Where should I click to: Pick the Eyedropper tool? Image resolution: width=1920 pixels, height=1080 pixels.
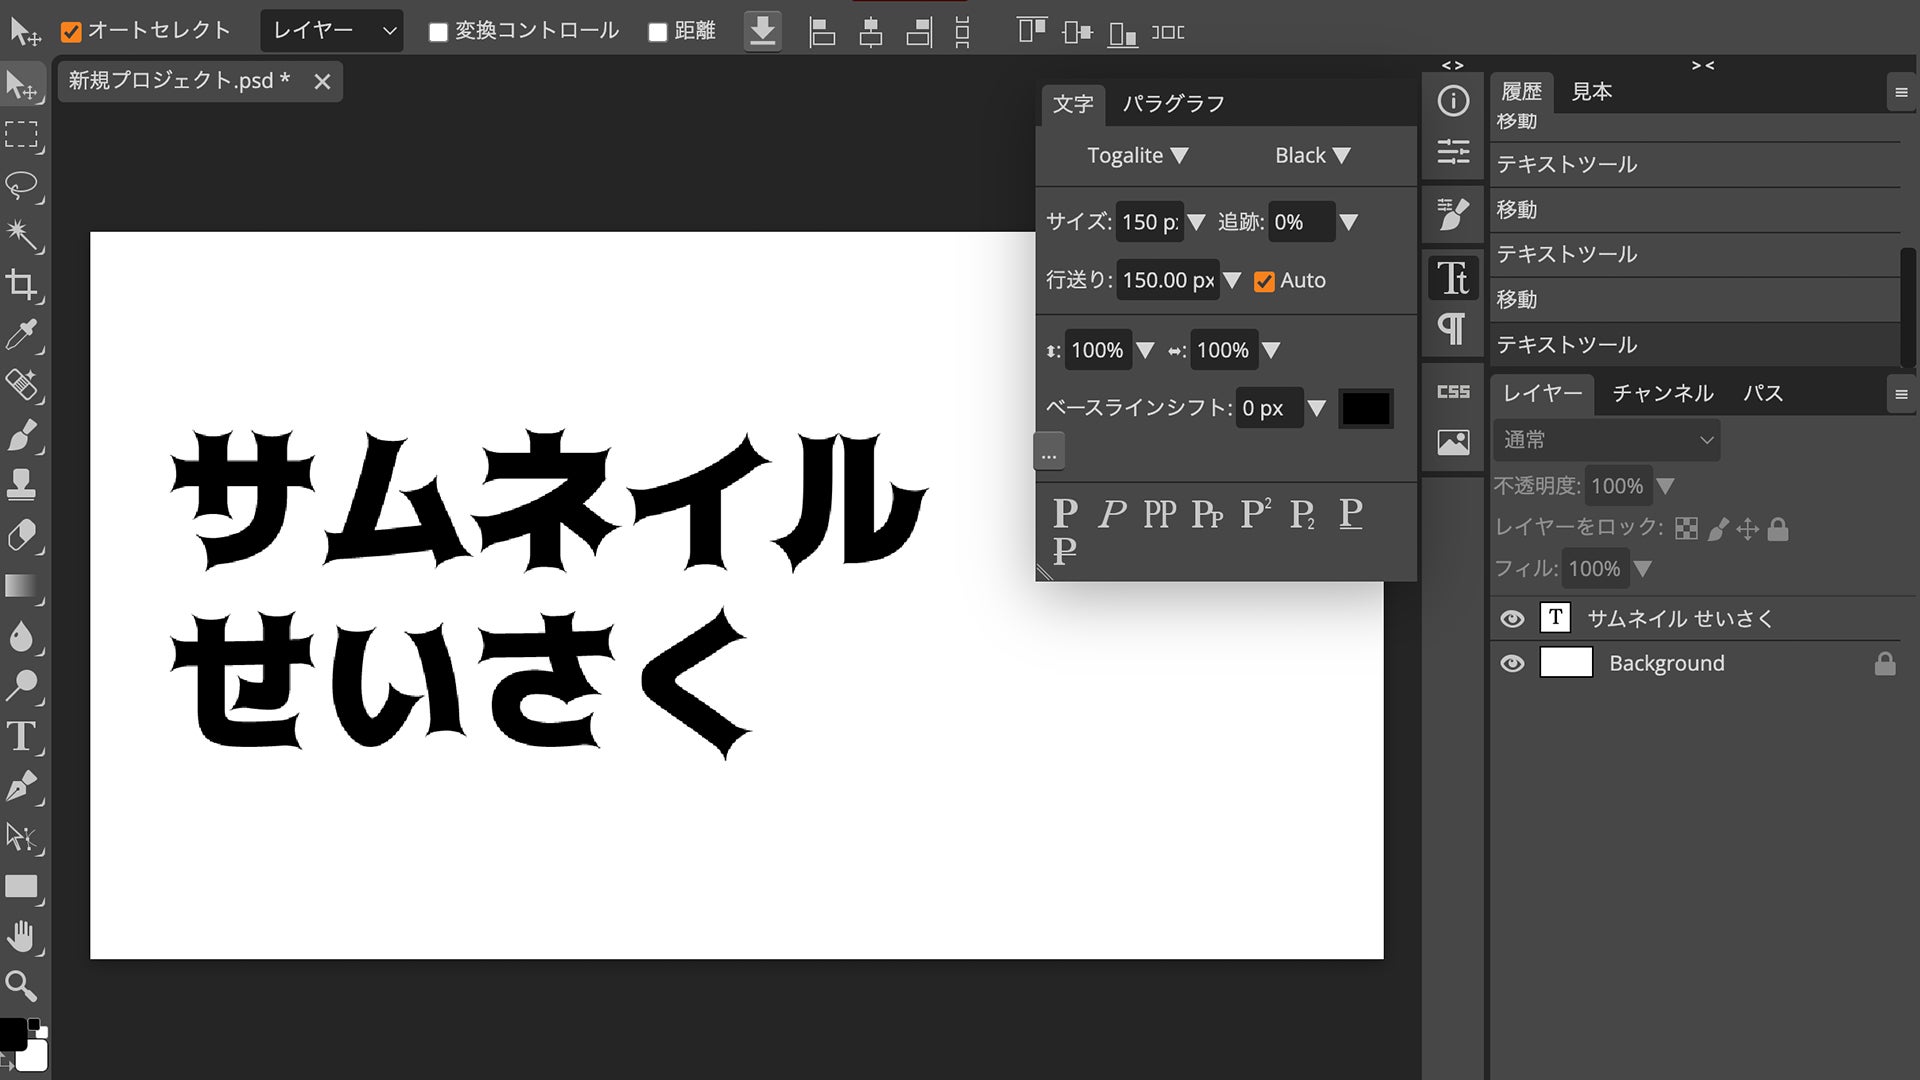(x=21, y=335)
